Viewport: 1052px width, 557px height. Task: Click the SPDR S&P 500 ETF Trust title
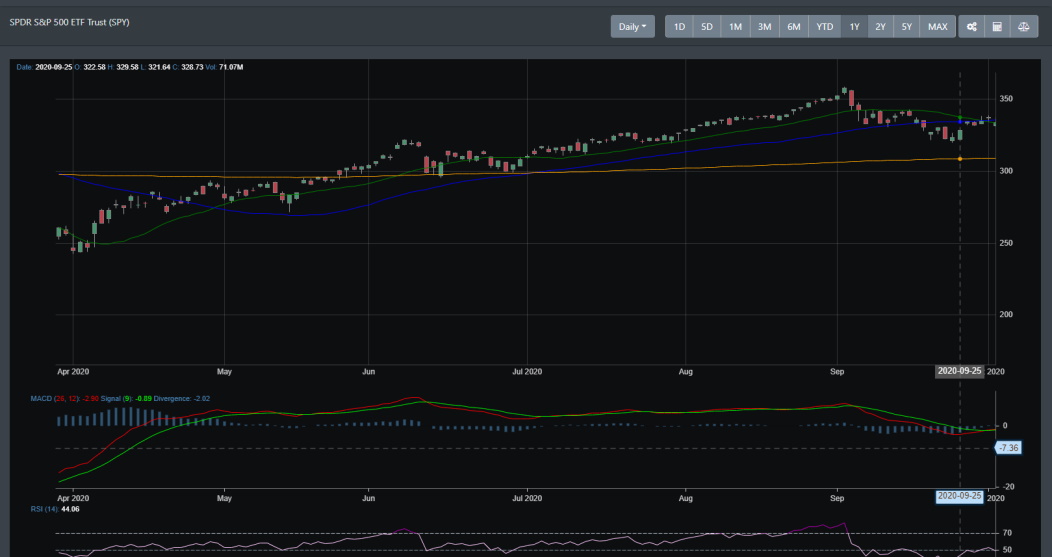click(x=70, y=22)
